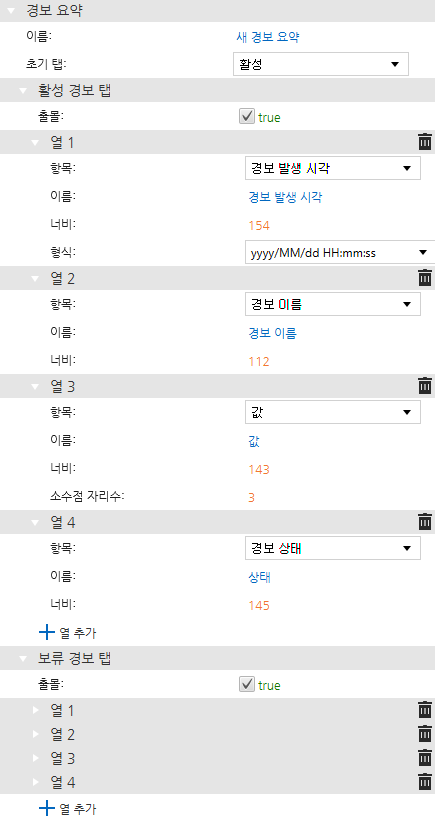The height and width of the screenshot is (819, 435).
Task: Remove expanded 열 3 with the trash icon
Action: click(x=425, y=386)
